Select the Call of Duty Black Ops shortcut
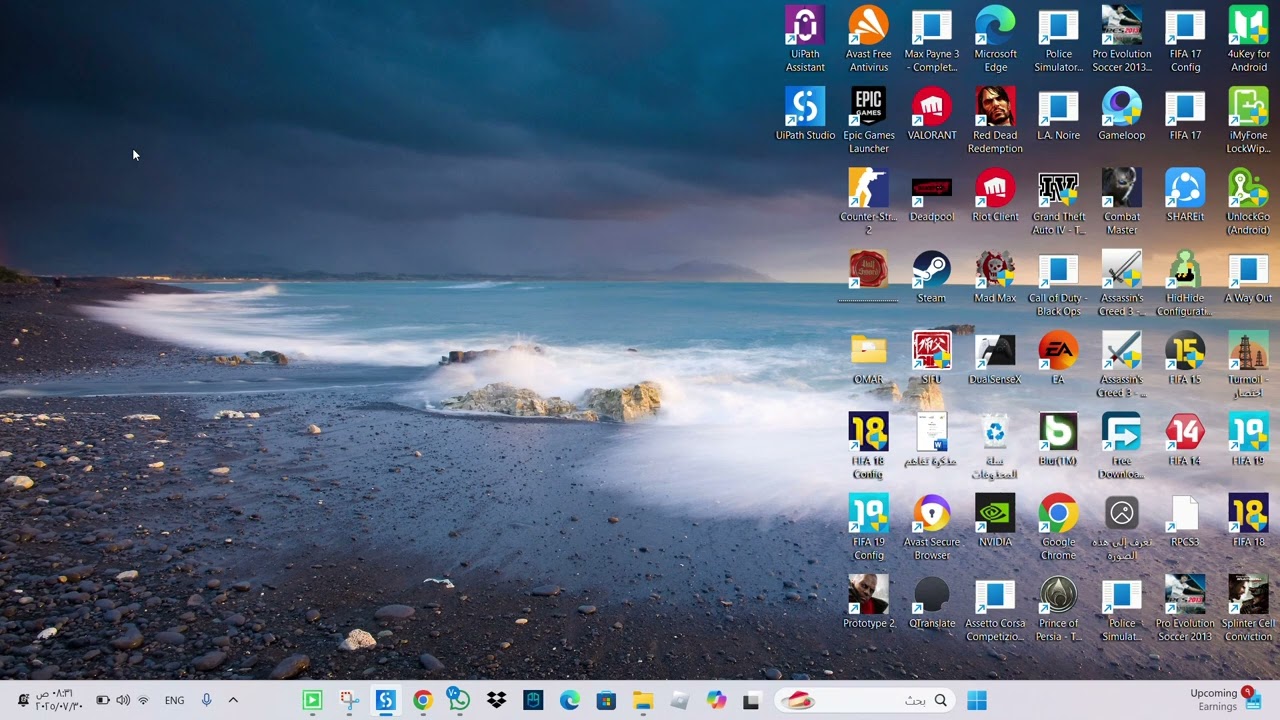 1058,284
